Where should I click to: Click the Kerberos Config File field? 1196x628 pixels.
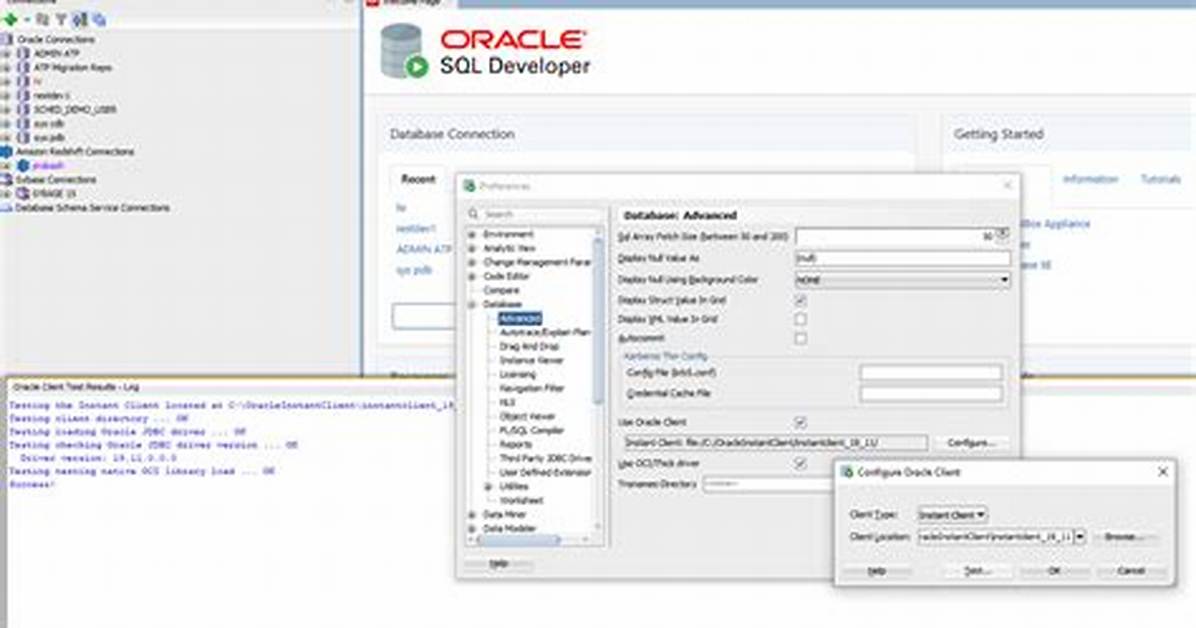(x=931, y=372)
